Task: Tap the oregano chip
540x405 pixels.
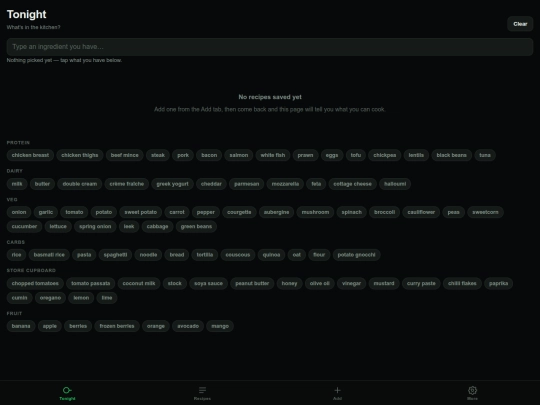Action: 50,298
